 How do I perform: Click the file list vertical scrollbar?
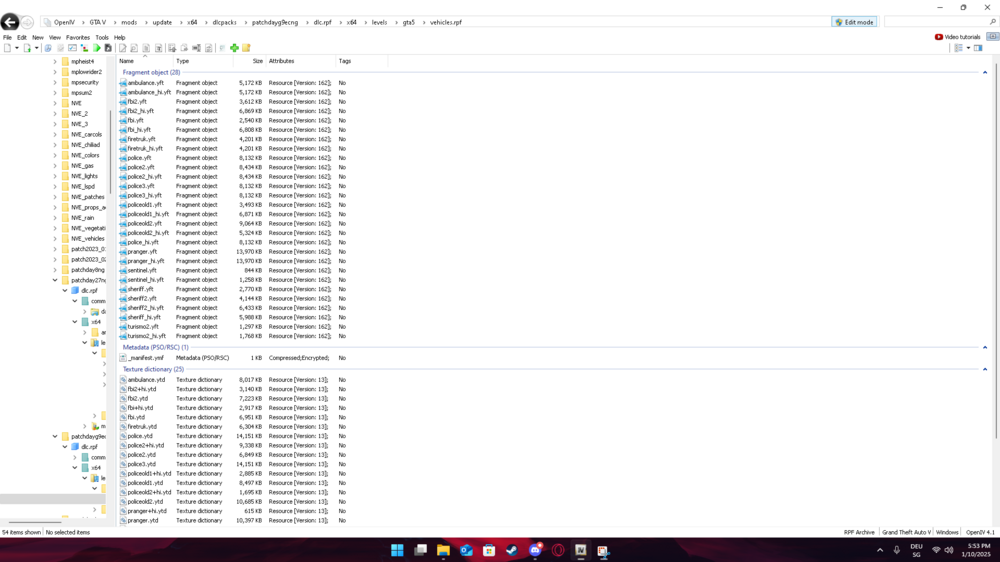996,249
